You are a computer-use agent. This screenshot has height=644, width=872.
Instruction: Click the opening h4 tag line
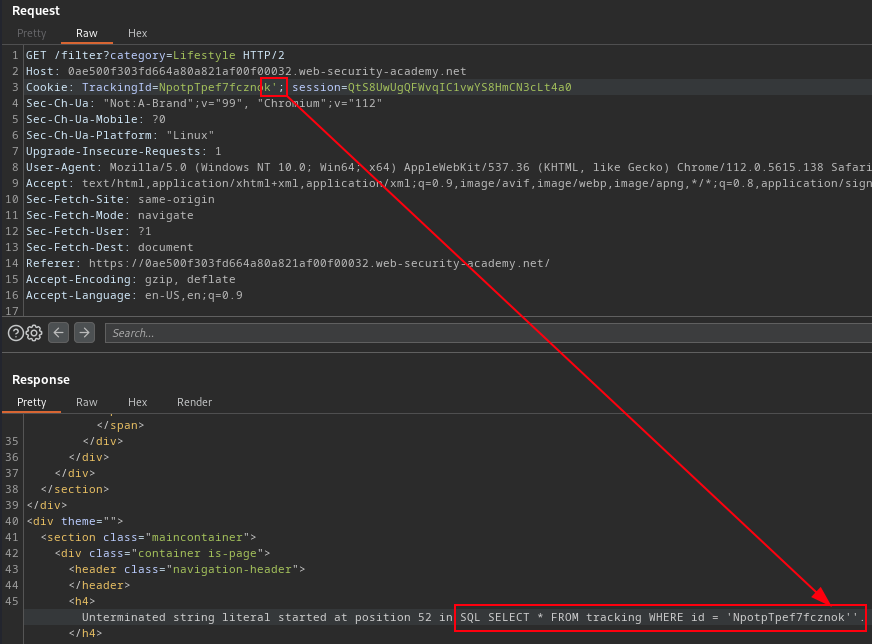click(82, 602)
